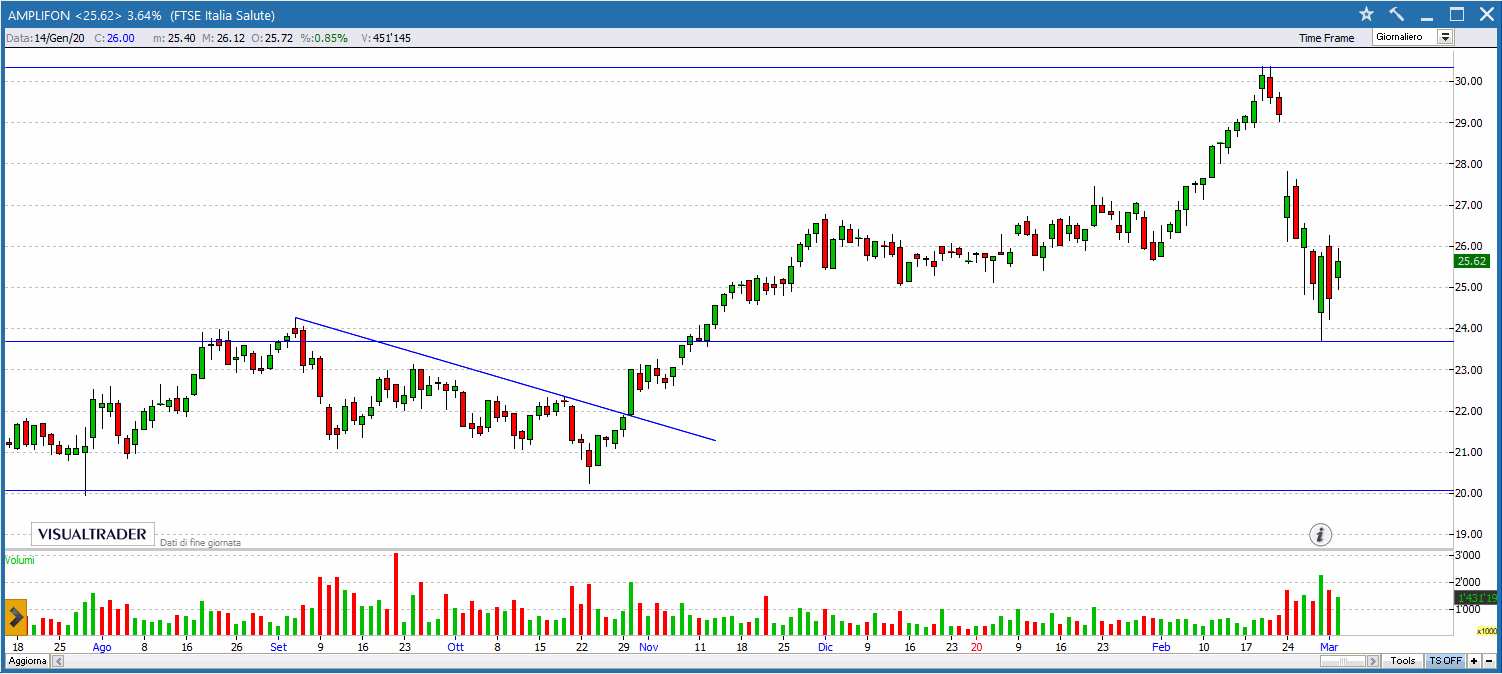Click the Feb date axis label

coord(1160,647)
